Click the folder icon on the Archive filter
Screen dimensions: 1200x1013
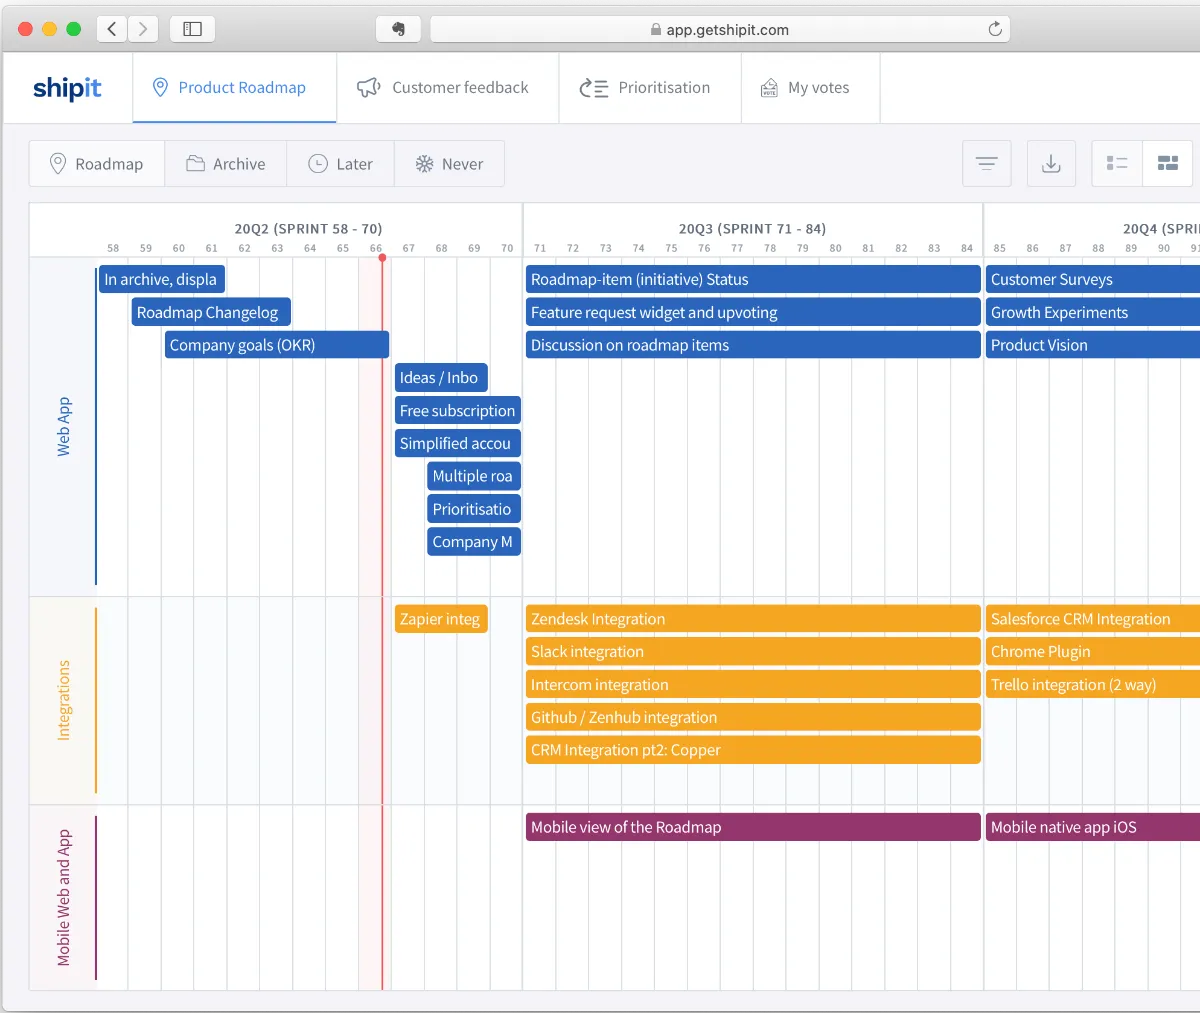pyautogui.click(x=196, y=163)
